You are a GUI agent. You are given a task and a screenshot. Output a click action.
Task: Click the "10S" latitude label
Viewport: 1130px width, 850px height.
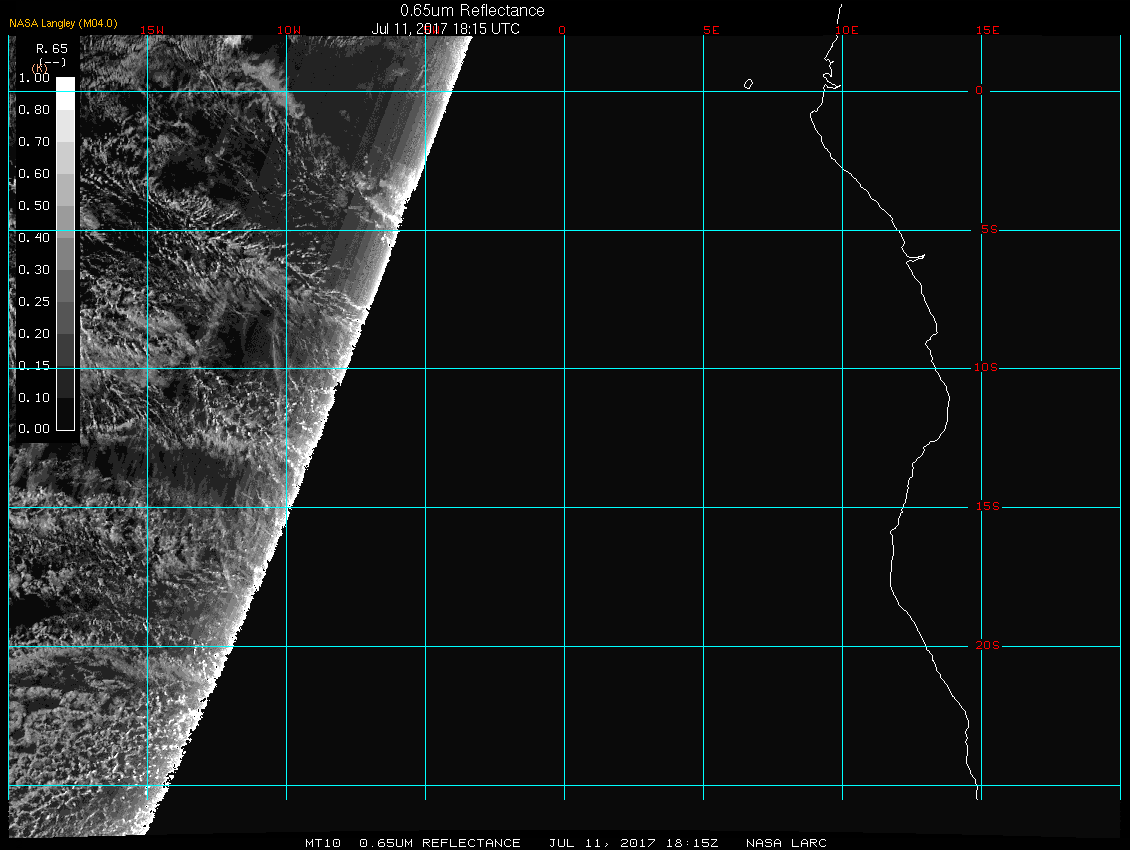click(x=986, y=368)
